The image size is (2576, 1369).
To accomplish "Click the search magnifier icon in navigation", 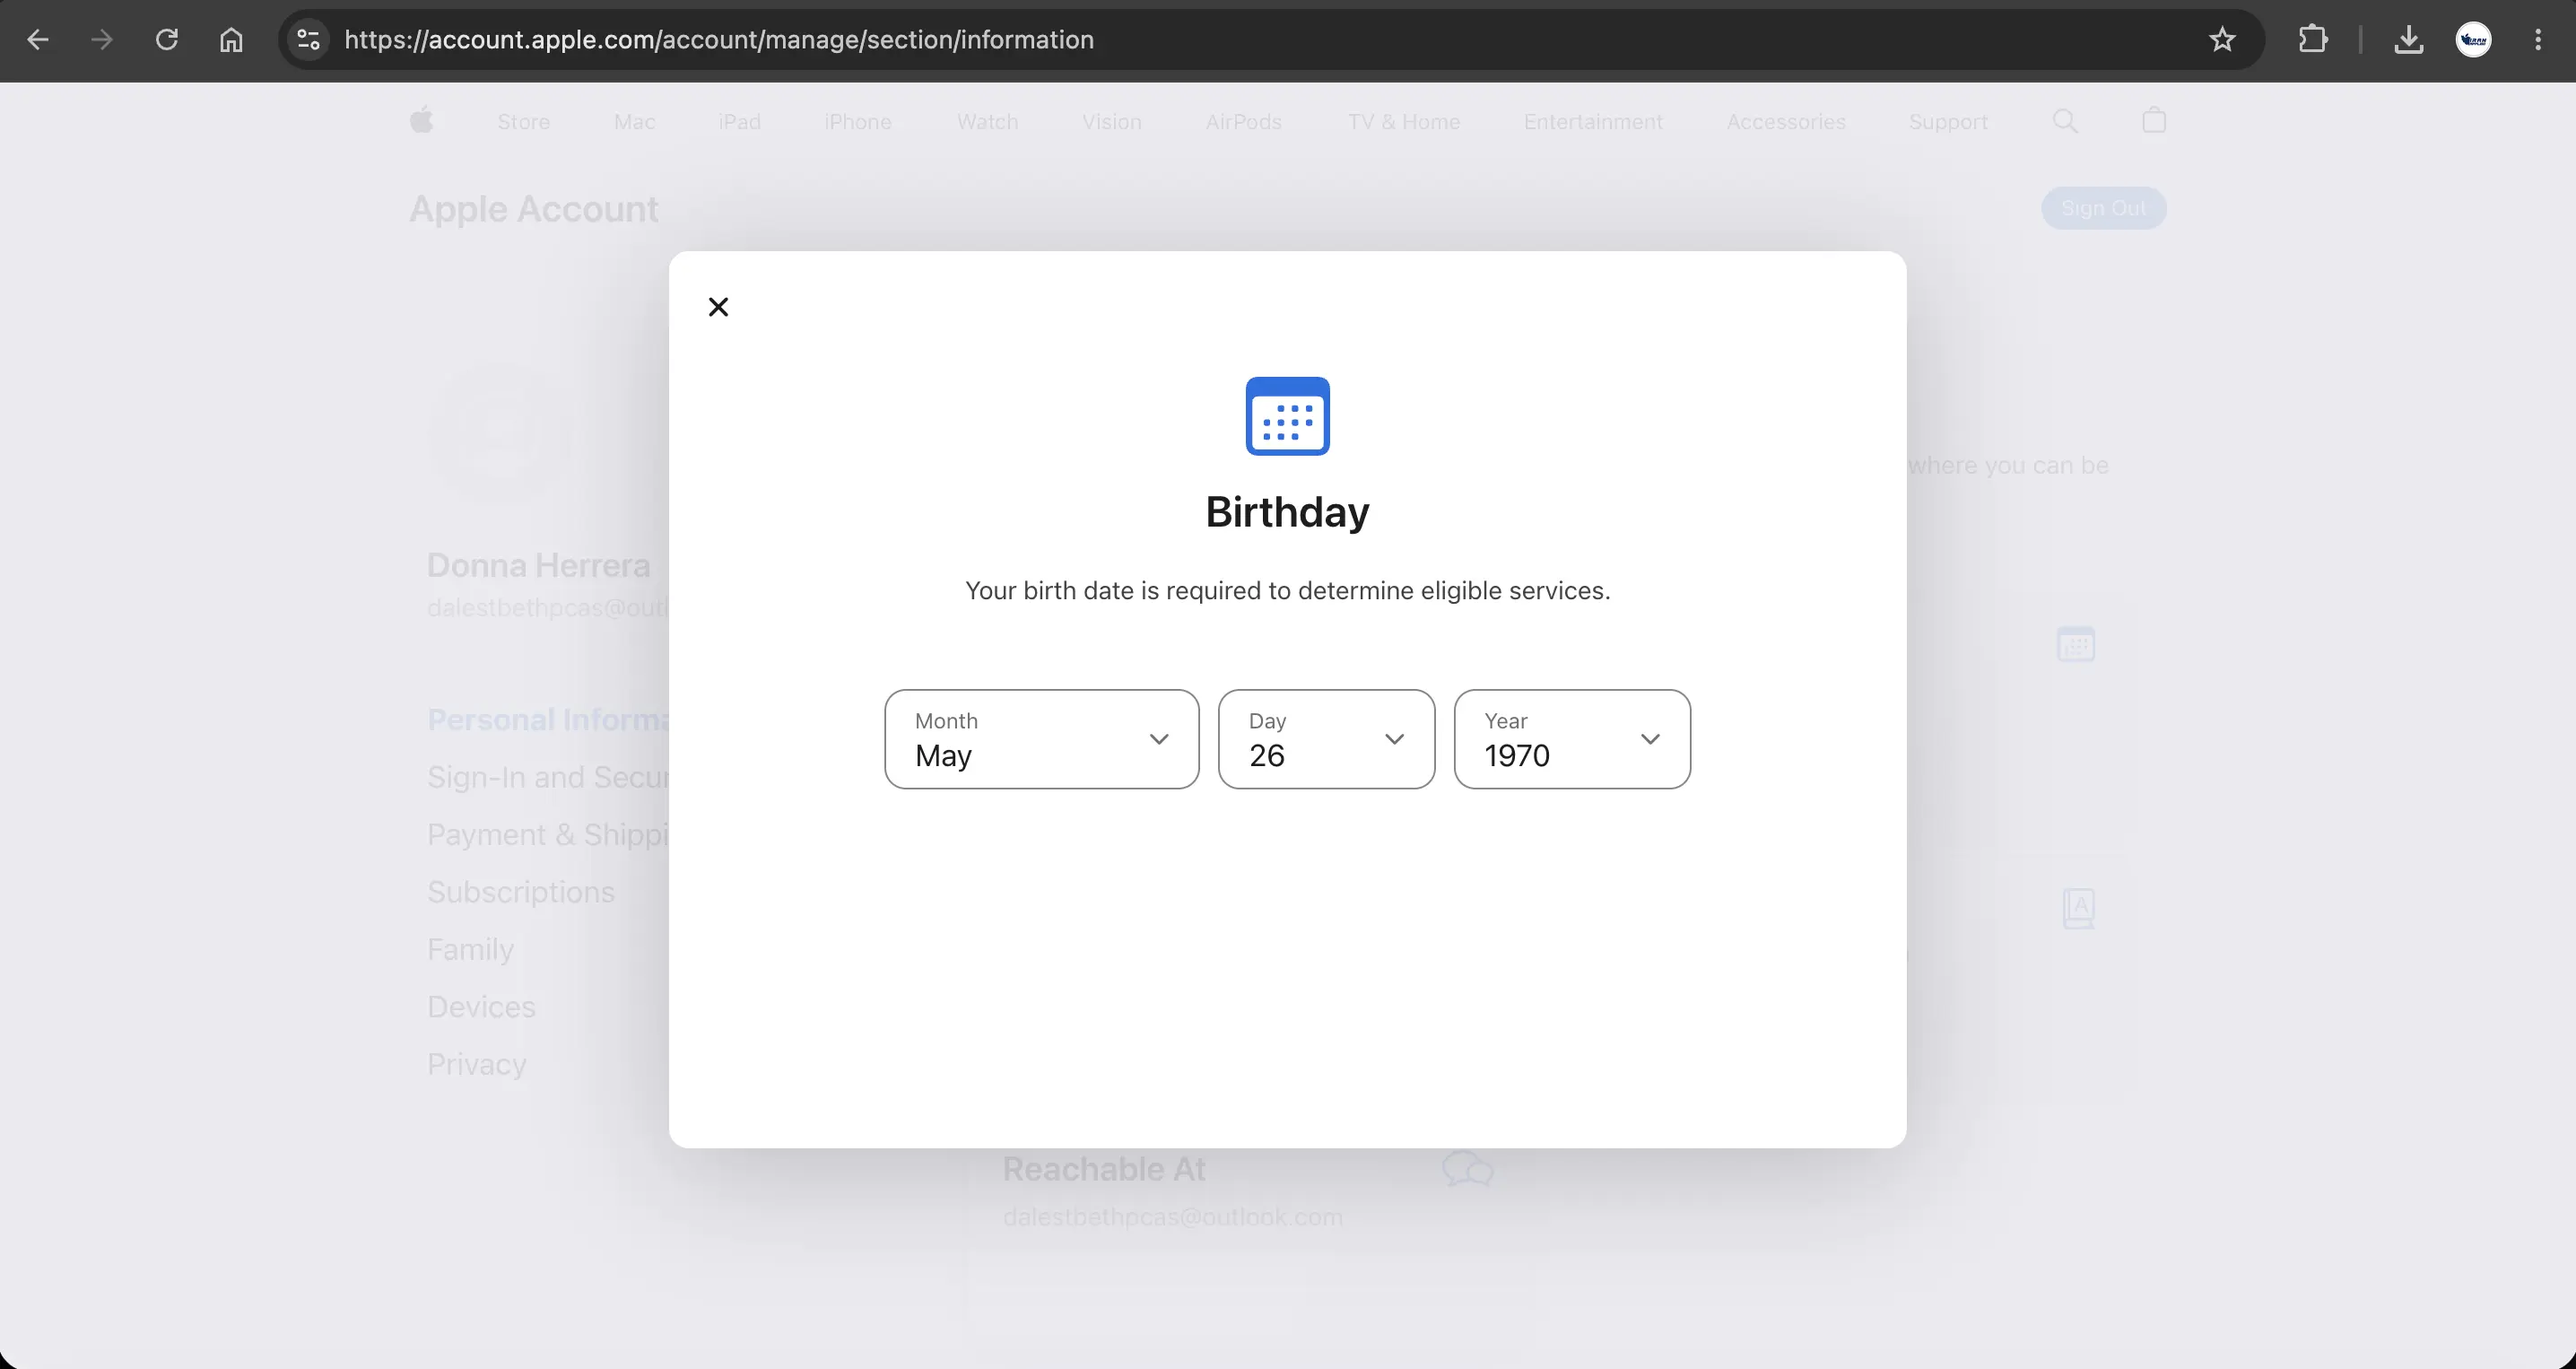I will pos(2065,121).
